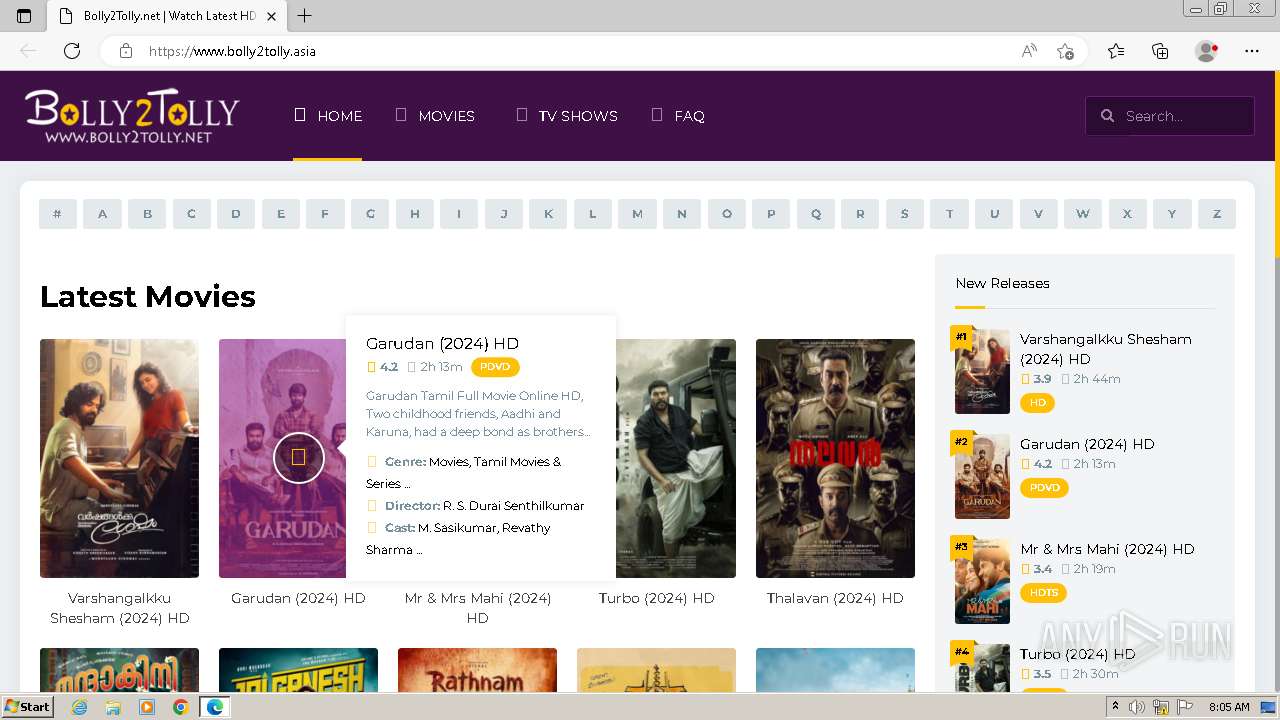This screenshot has width=1280, height=720.
Task: Open Thalavan (2024) HD title link
Action: coord(835,598)
